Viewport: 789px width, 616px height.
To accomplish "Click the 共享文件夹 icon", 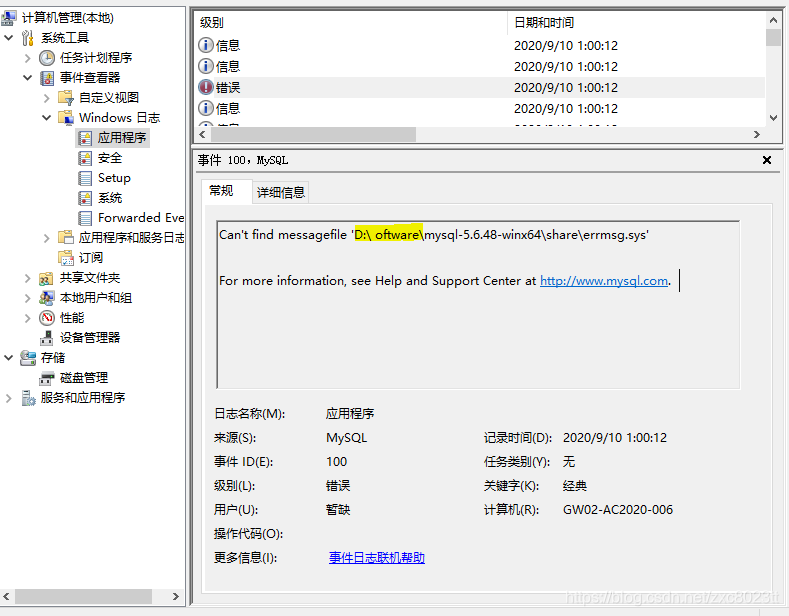I will (x=46, y=278).
